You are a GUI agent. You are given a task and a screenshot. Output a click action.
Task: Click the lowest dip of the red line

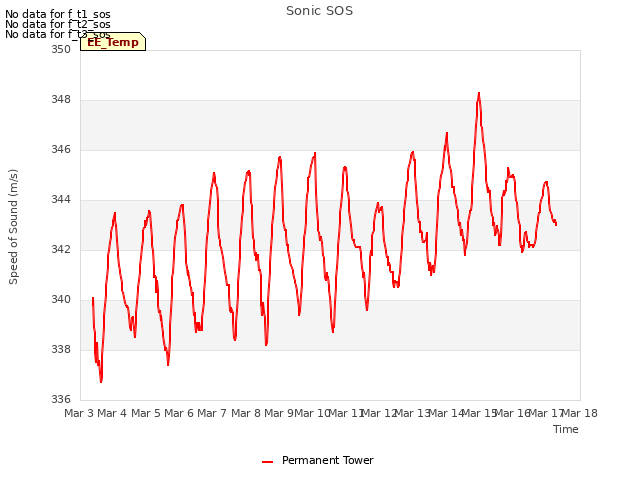pyautogui.click(x=101, y=381)
